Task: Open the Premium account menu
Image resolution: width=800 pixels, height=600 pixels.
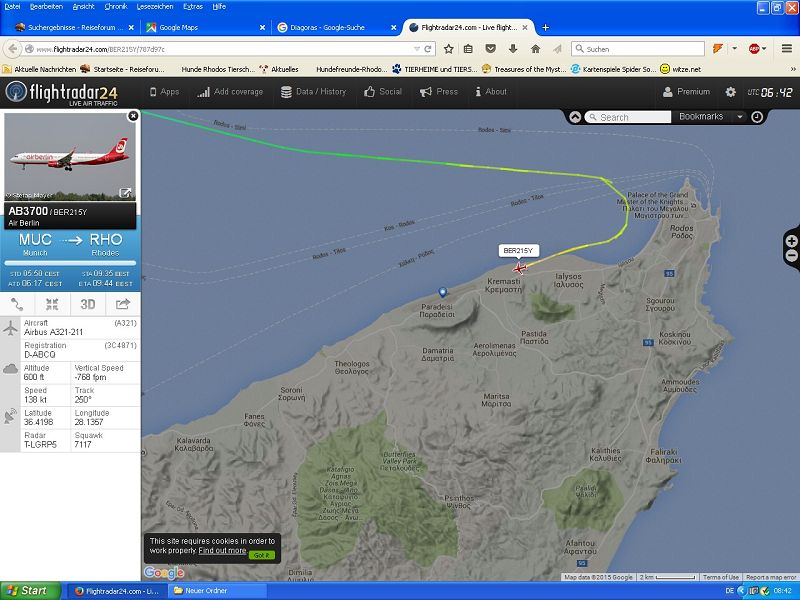Action: [686, 92]
